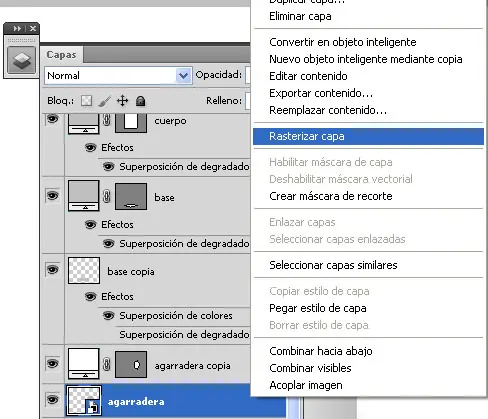The image size is (488, 419).
Task: Switch to the Capas tab
Action: pyautogui.click(x=61, y=55)
